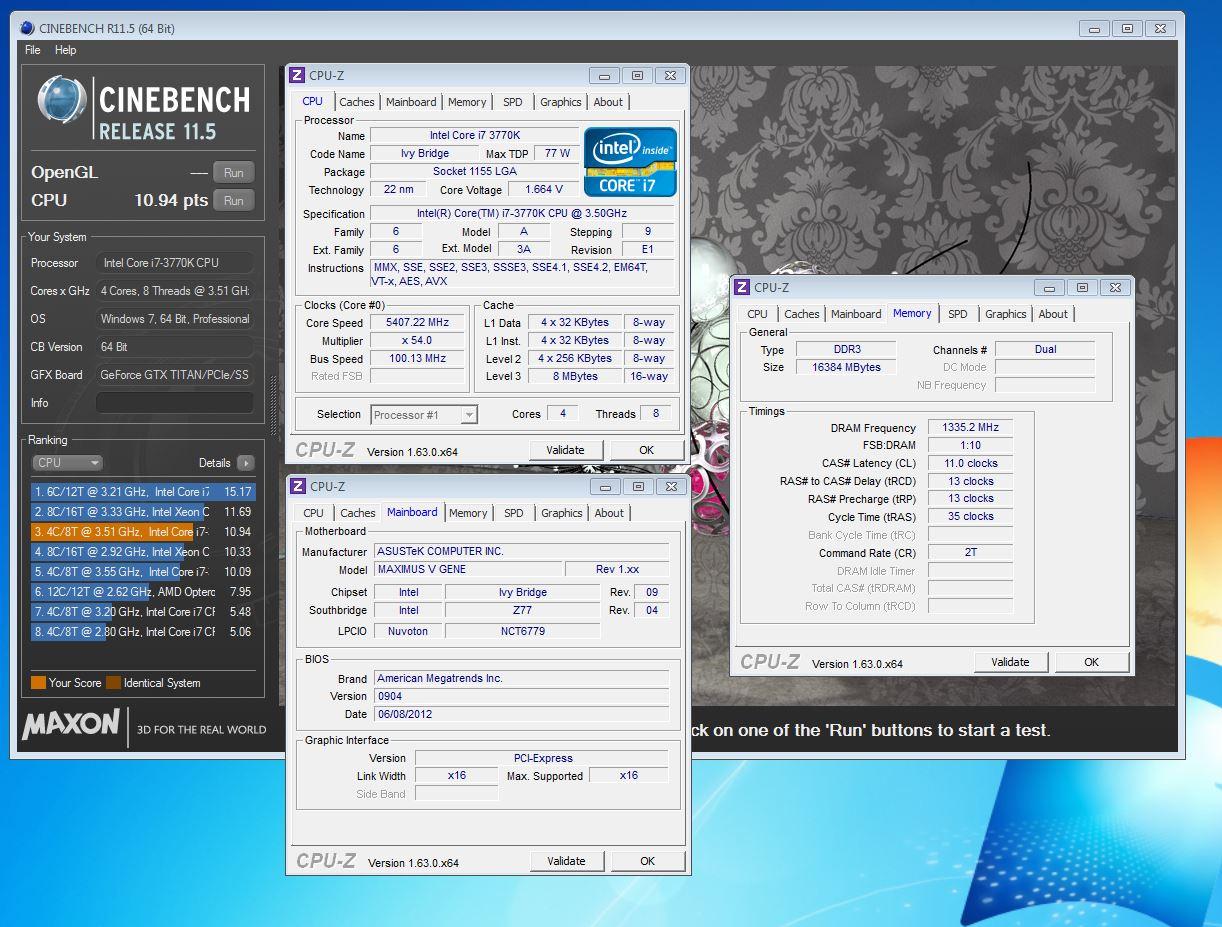Click the Identical System brown legend swatch
The width and height of the screenshot is (1222, 927).
pos(113,683)
